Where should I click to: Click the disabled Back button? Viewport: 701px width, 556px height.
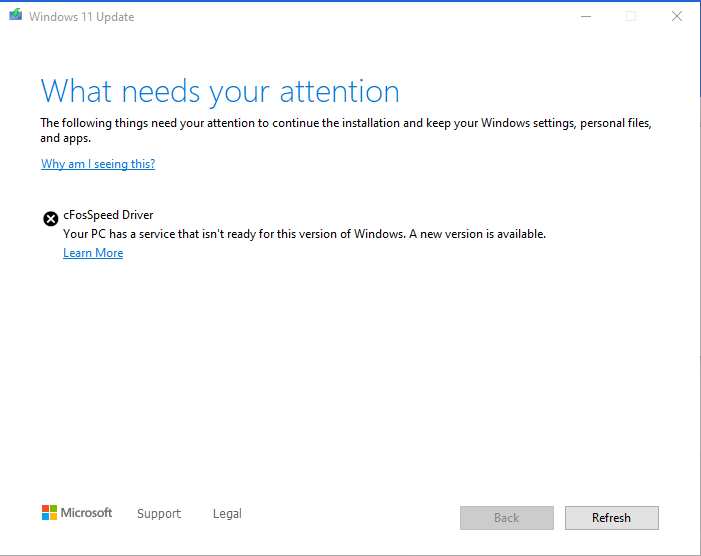pyautogui.click(x=506, y=518)
